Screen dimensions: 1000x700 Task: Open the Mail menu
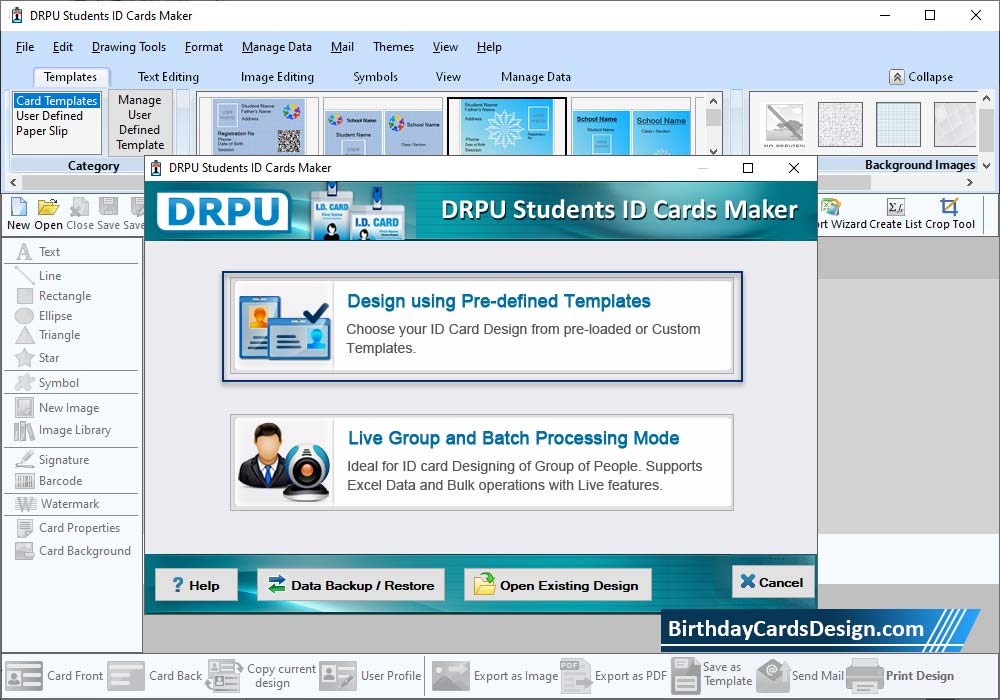point(342,47)
